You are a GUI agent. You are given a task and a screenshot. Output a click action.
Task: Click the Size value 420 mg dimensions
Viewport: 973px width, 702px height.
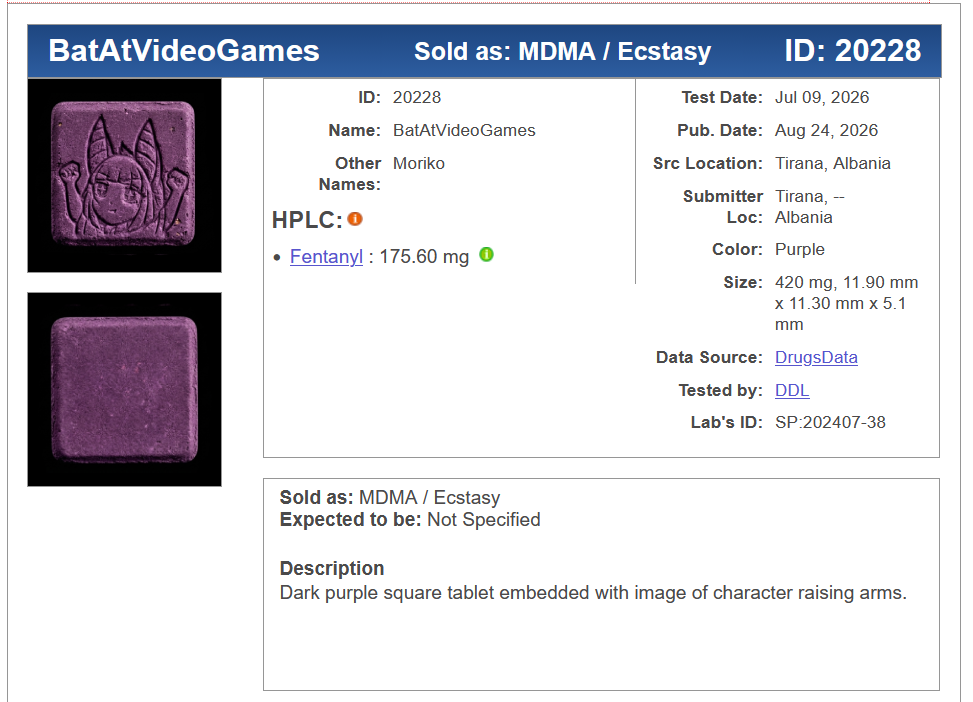click(x=846, y=304)
